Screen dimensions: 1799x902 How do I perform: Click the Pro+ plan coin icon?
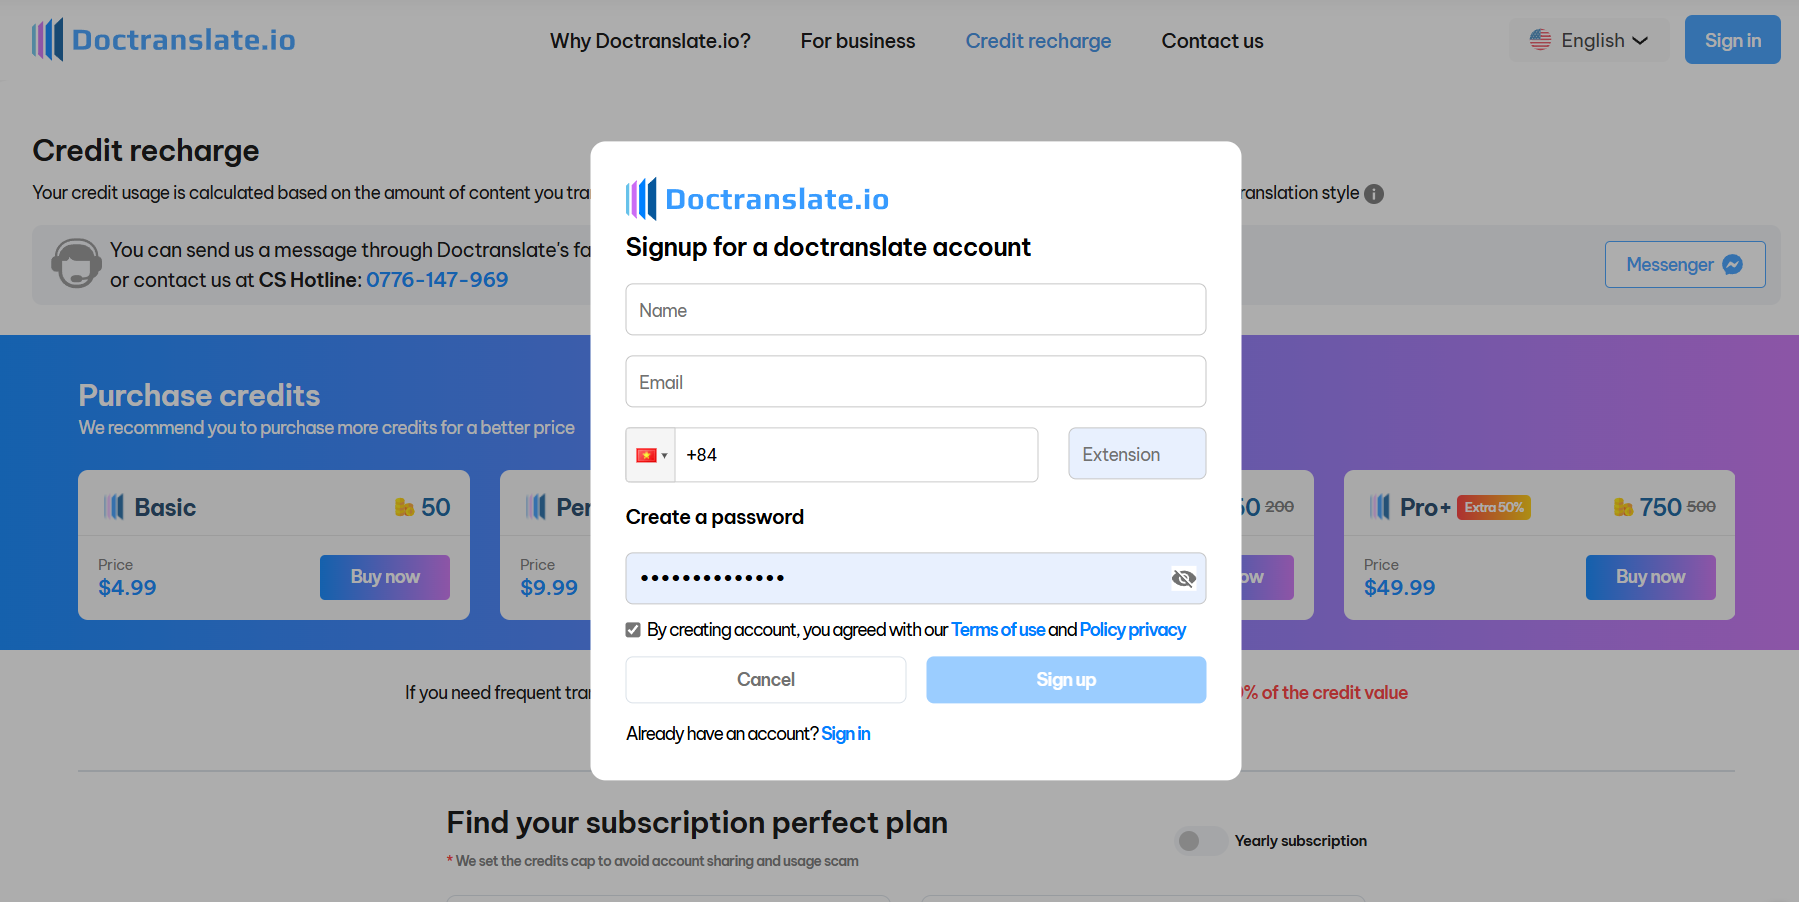[x=1623, y=508]
